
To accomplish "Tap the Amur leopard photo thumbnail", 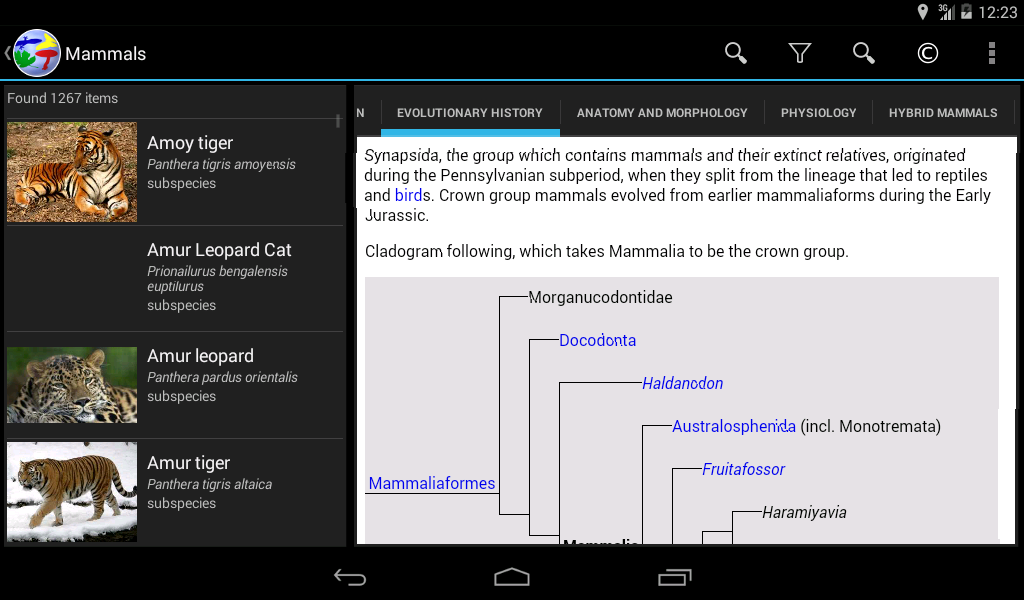I will point(72,385).
